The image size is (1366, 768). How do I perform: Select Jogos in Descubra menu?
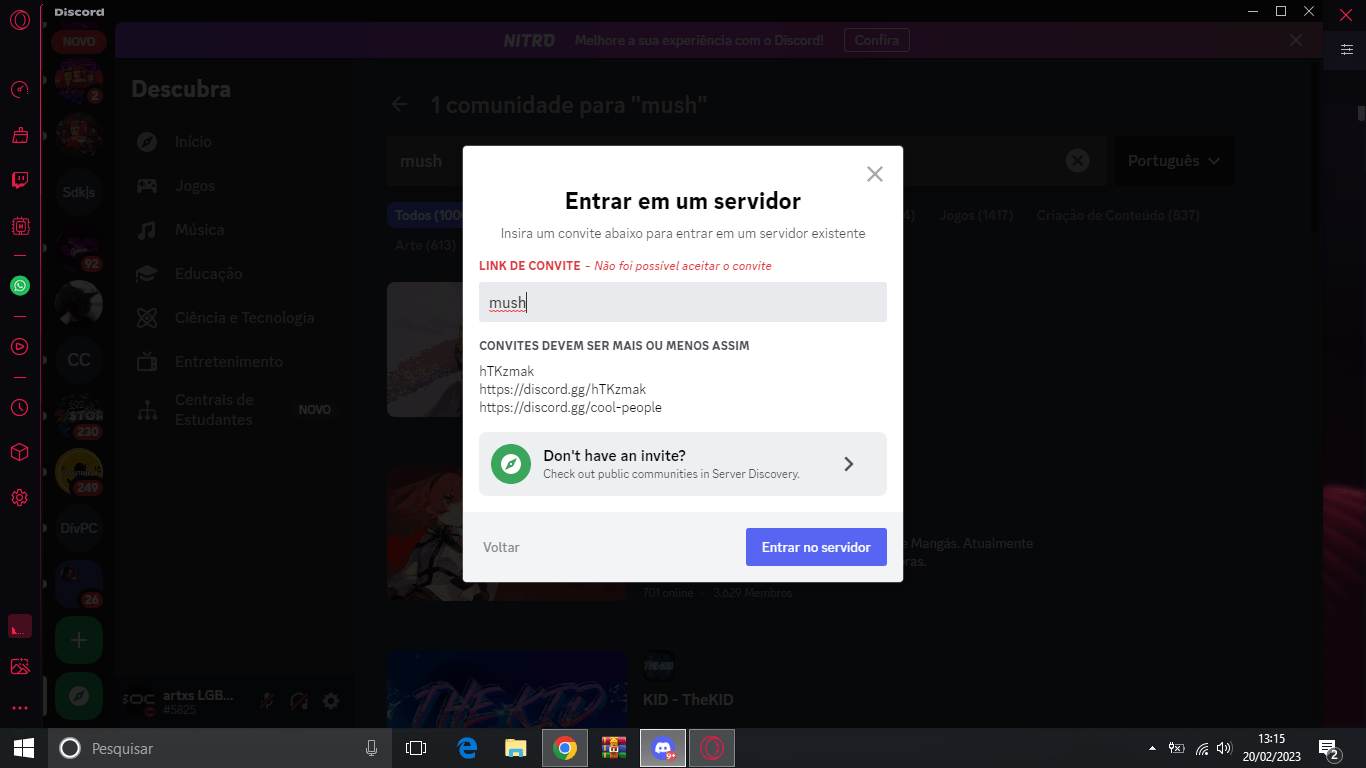pos(234,186)
